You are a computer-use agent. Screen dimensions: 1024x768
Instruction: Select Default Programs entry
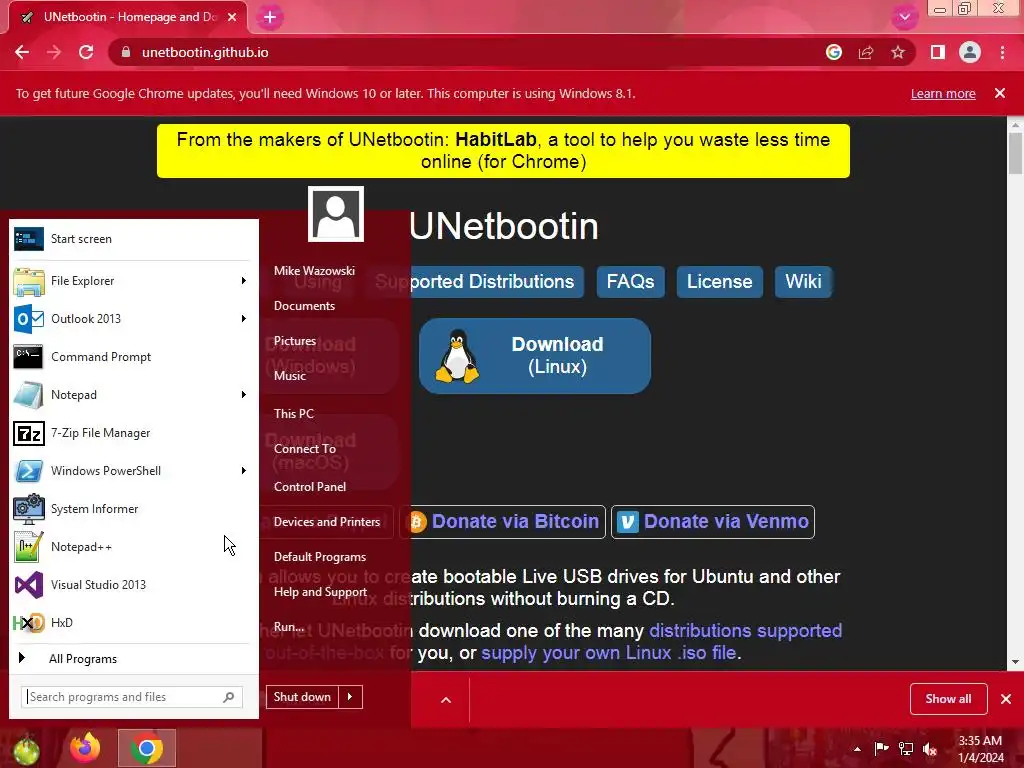pos(320,557)
